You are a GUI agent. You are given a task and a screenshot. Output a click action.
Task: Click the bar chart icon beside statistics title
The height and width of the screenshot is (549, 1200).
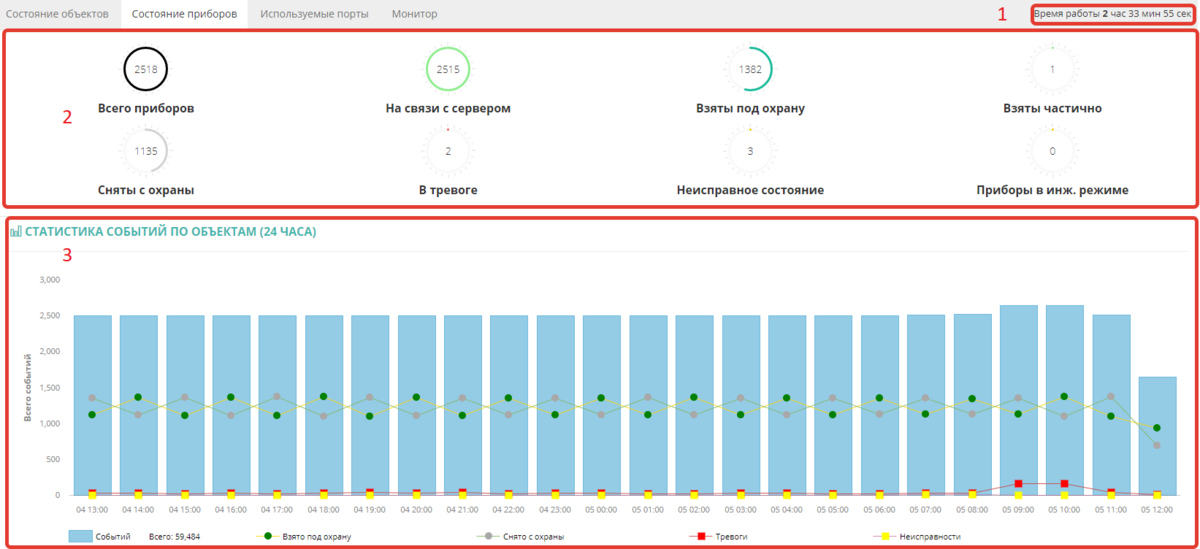tap(16, 232)
